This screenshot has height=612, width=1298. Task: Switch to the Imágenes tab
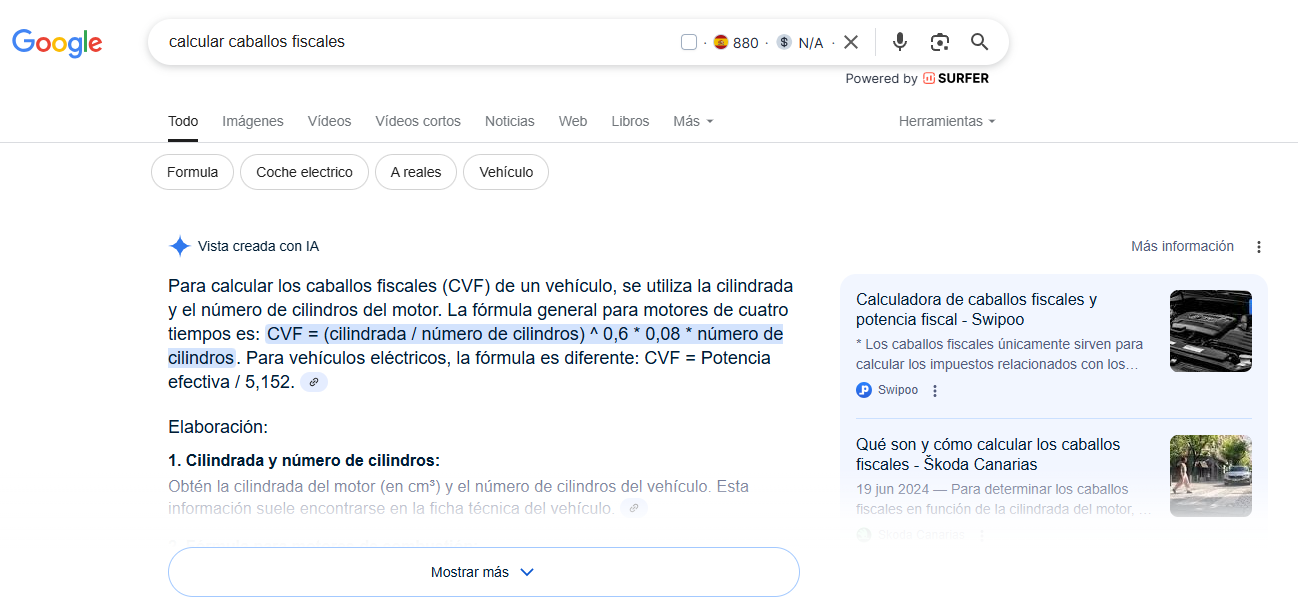pos(253,121)
